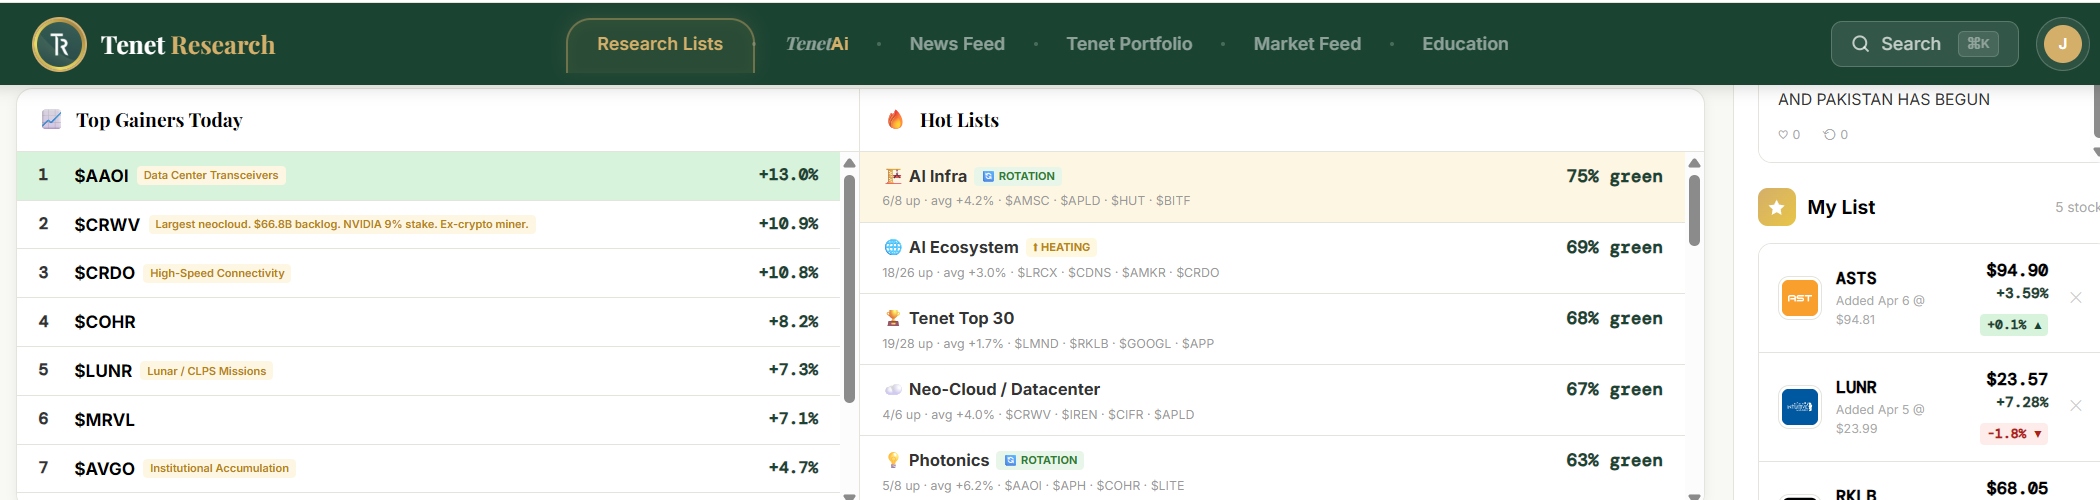Click the -1.8% badge for LUNR
Image resolution: width=2100 pixels, height=500 pixels.
pyautogui.click(x=2014, y=434)
